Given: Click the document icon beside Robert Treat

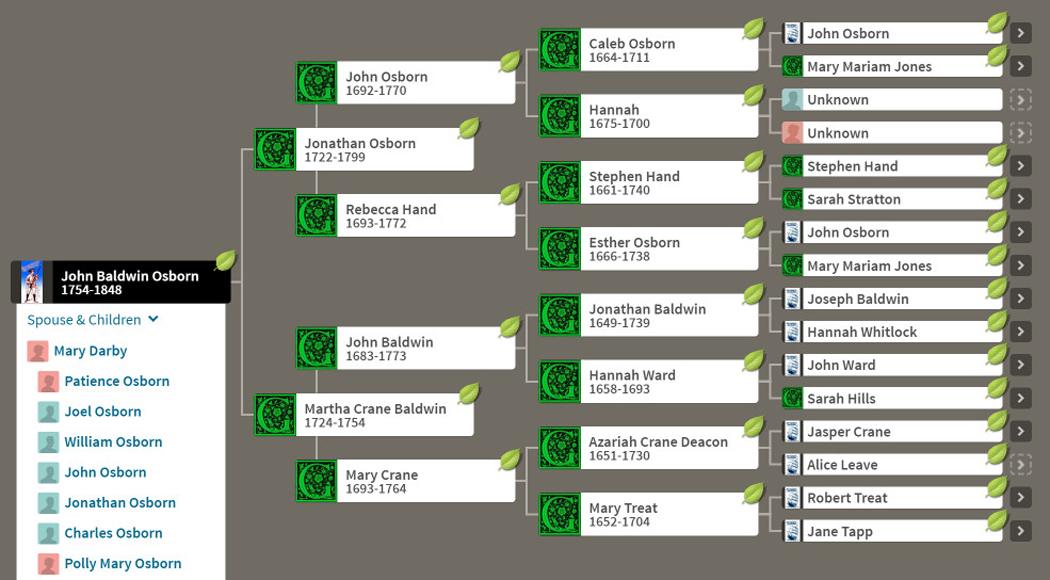Looking at the screenshot, I should (x=792, y=498).
